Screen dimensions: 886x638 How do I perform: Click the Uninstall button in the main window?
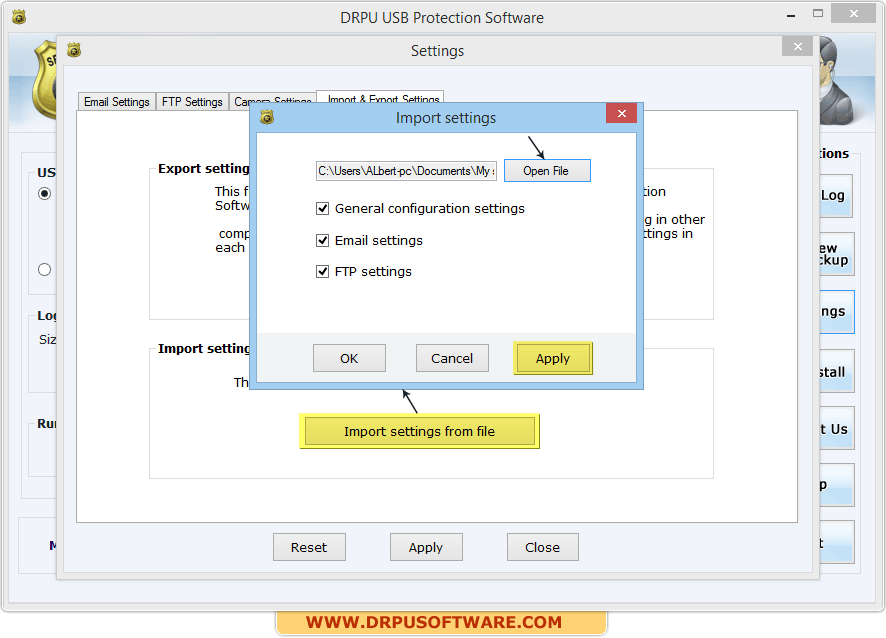837,371
